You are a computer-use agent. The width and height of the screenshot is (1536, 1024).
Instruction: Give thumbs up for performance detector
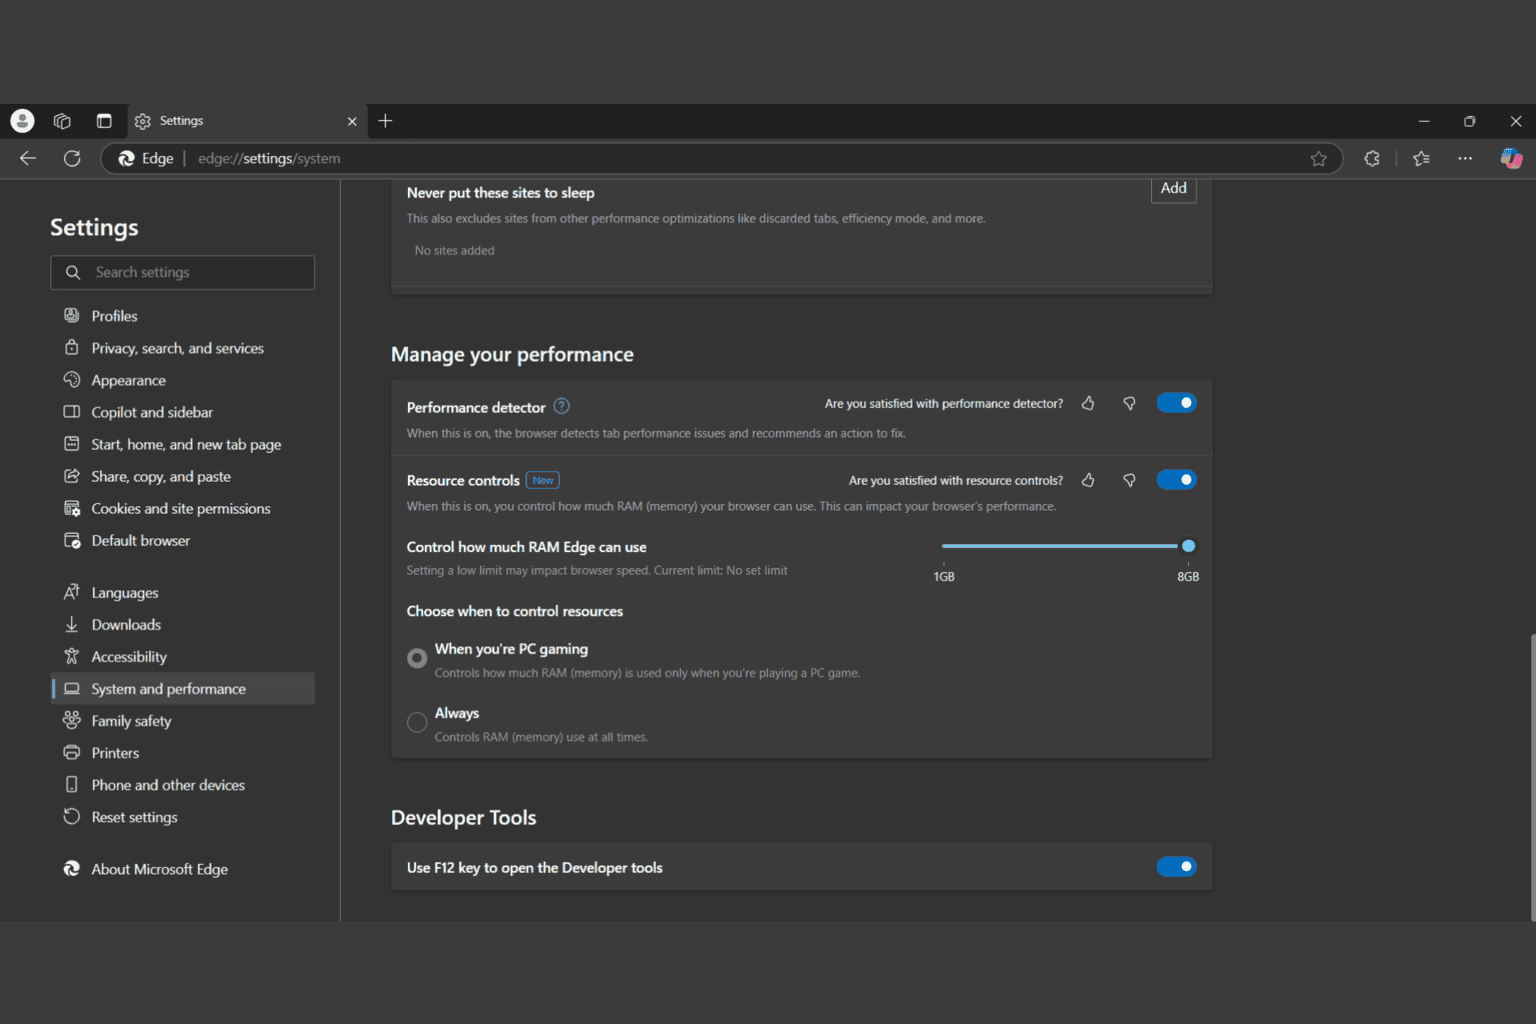1088,403
